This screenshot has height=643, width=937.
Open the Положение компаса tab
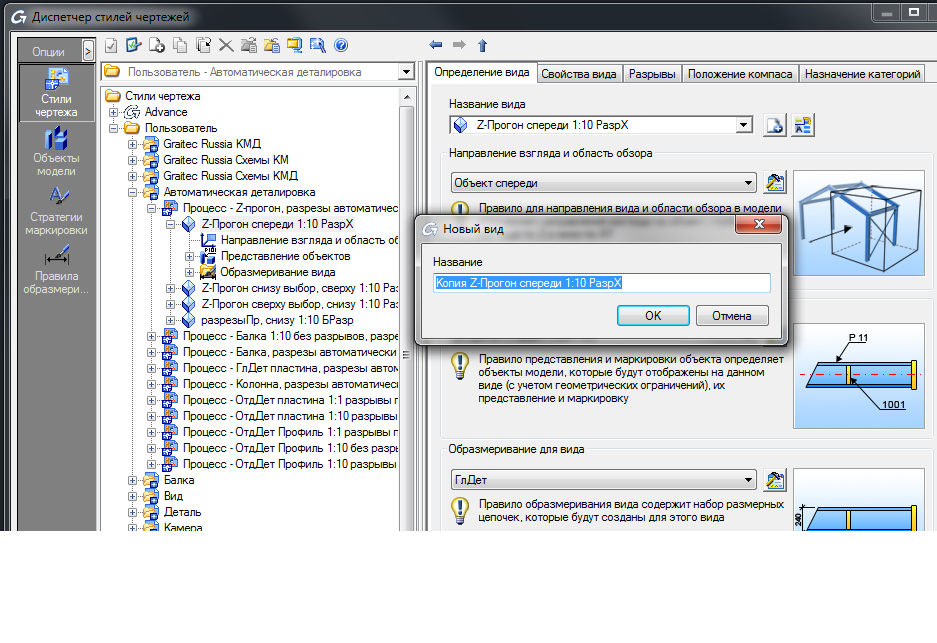click(x=740, y=74)
